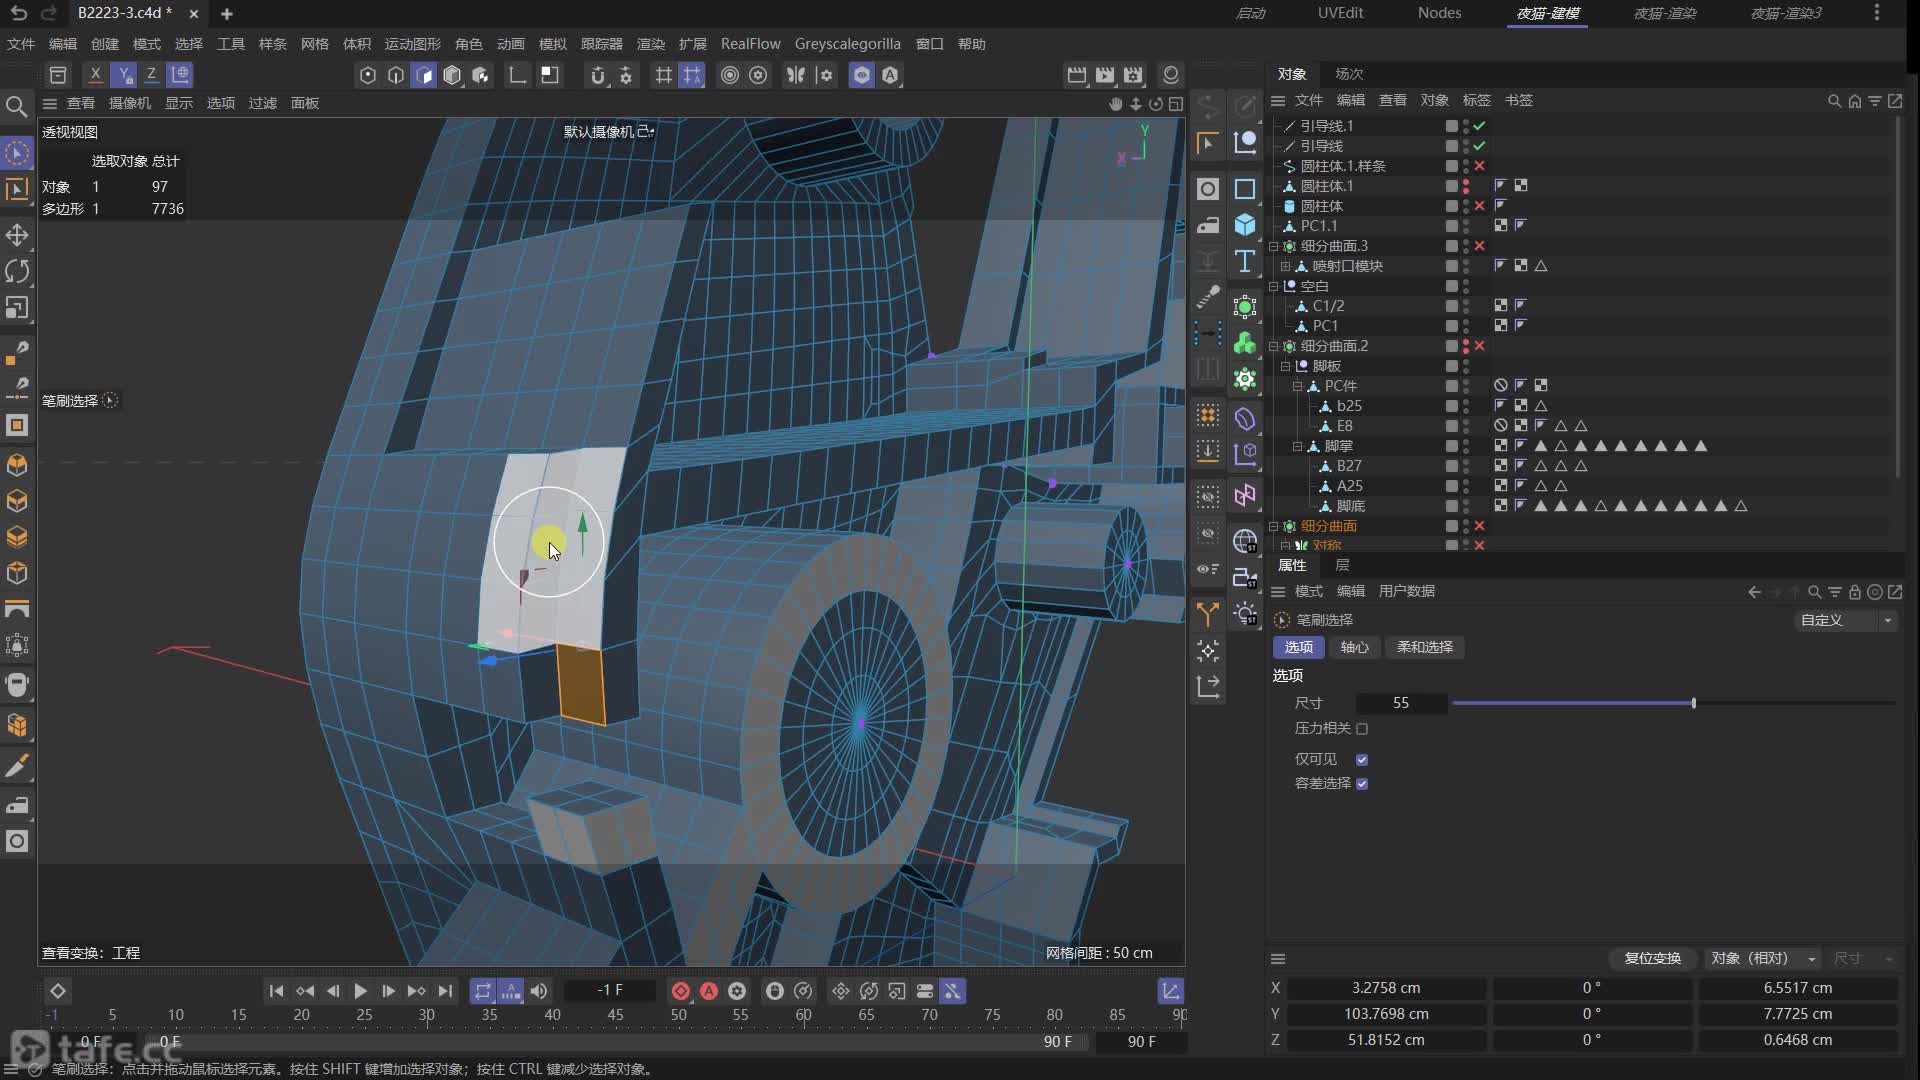
Task: Uncheck the 仅可见 checkbox
Action: [1362, 760]
